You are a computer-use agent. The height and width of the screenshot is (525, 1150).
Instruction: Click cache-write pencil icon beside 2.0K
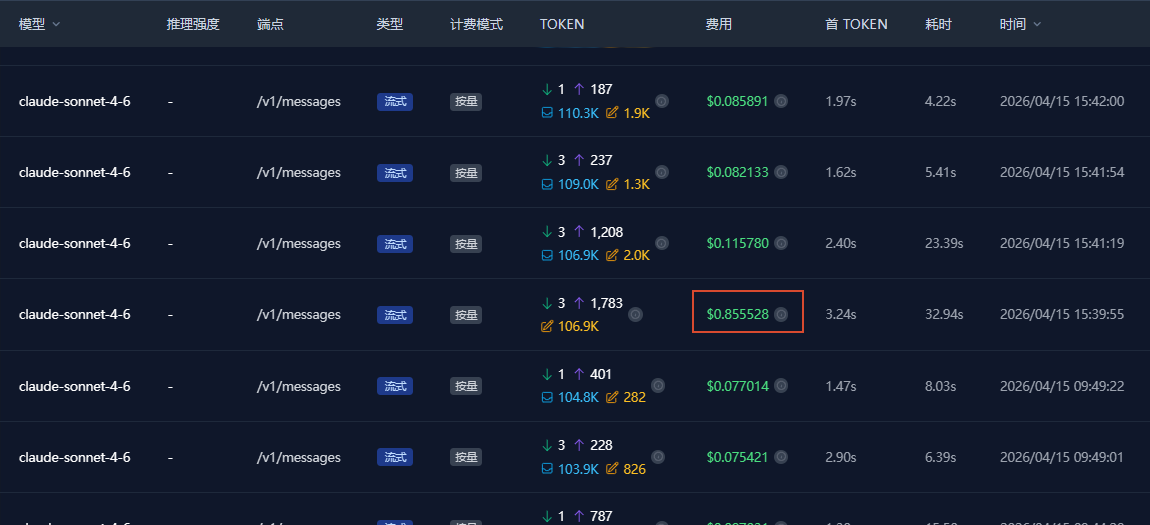coord(612,256)
